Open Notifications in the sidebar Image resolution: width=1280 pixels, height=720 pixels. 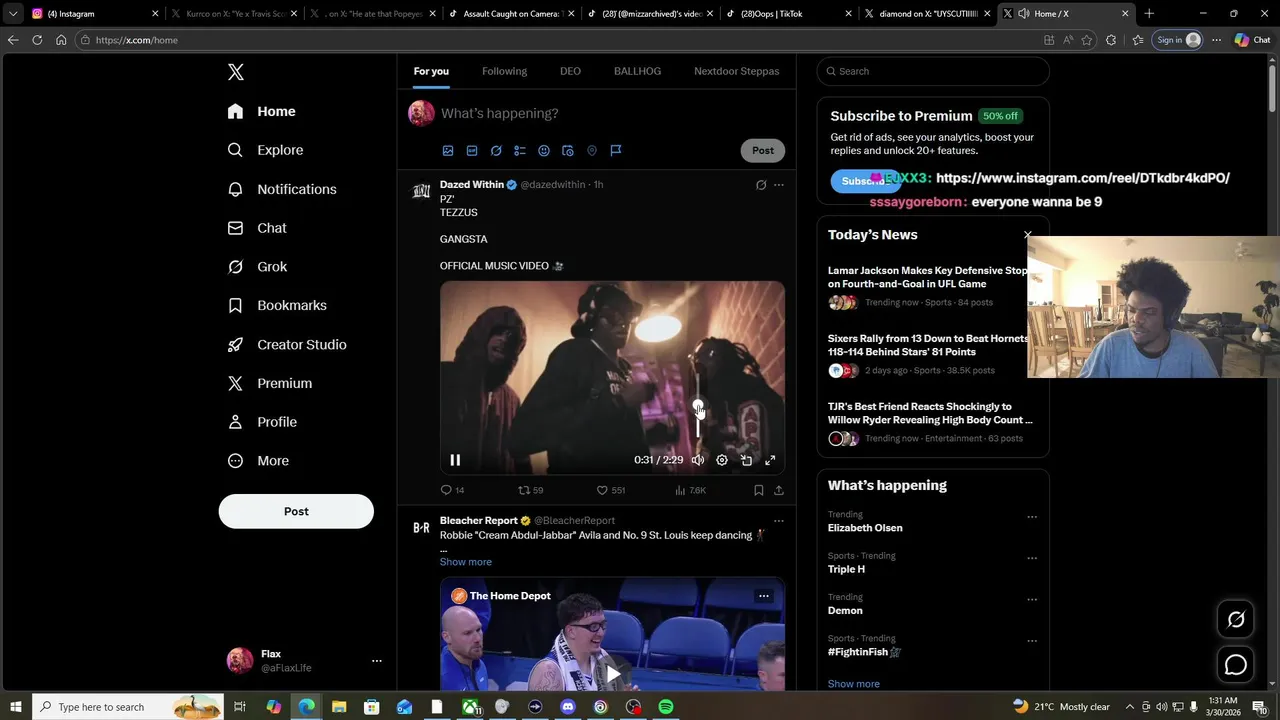coord(282,189)
